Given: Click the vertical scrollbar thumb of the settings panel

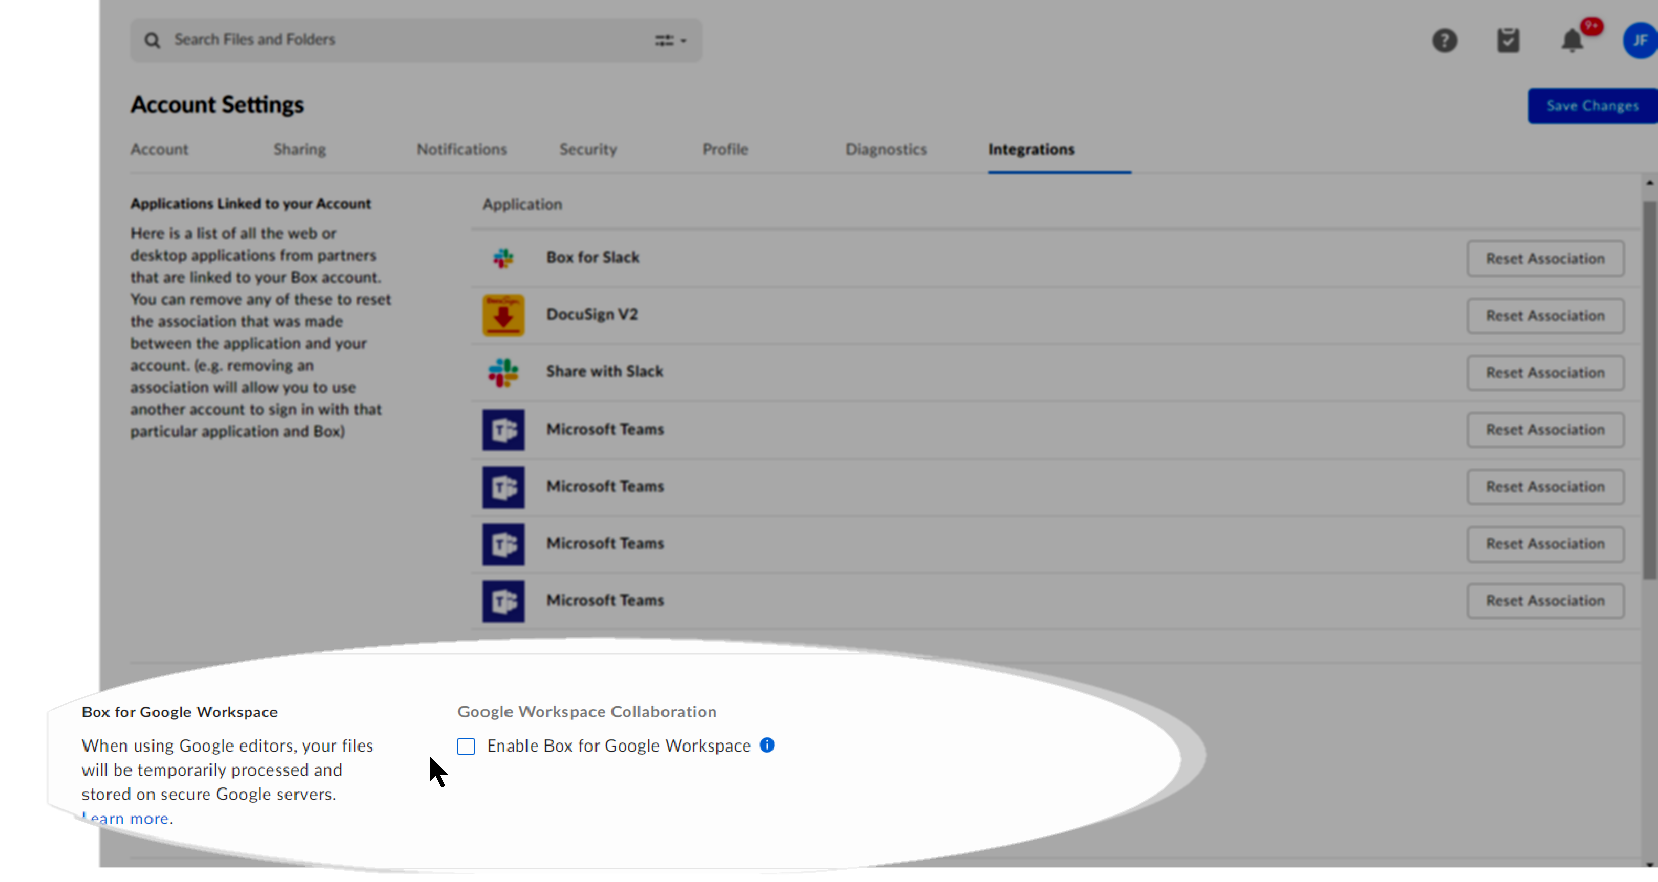Looking at the screenshot, I should click(1649, 390).
